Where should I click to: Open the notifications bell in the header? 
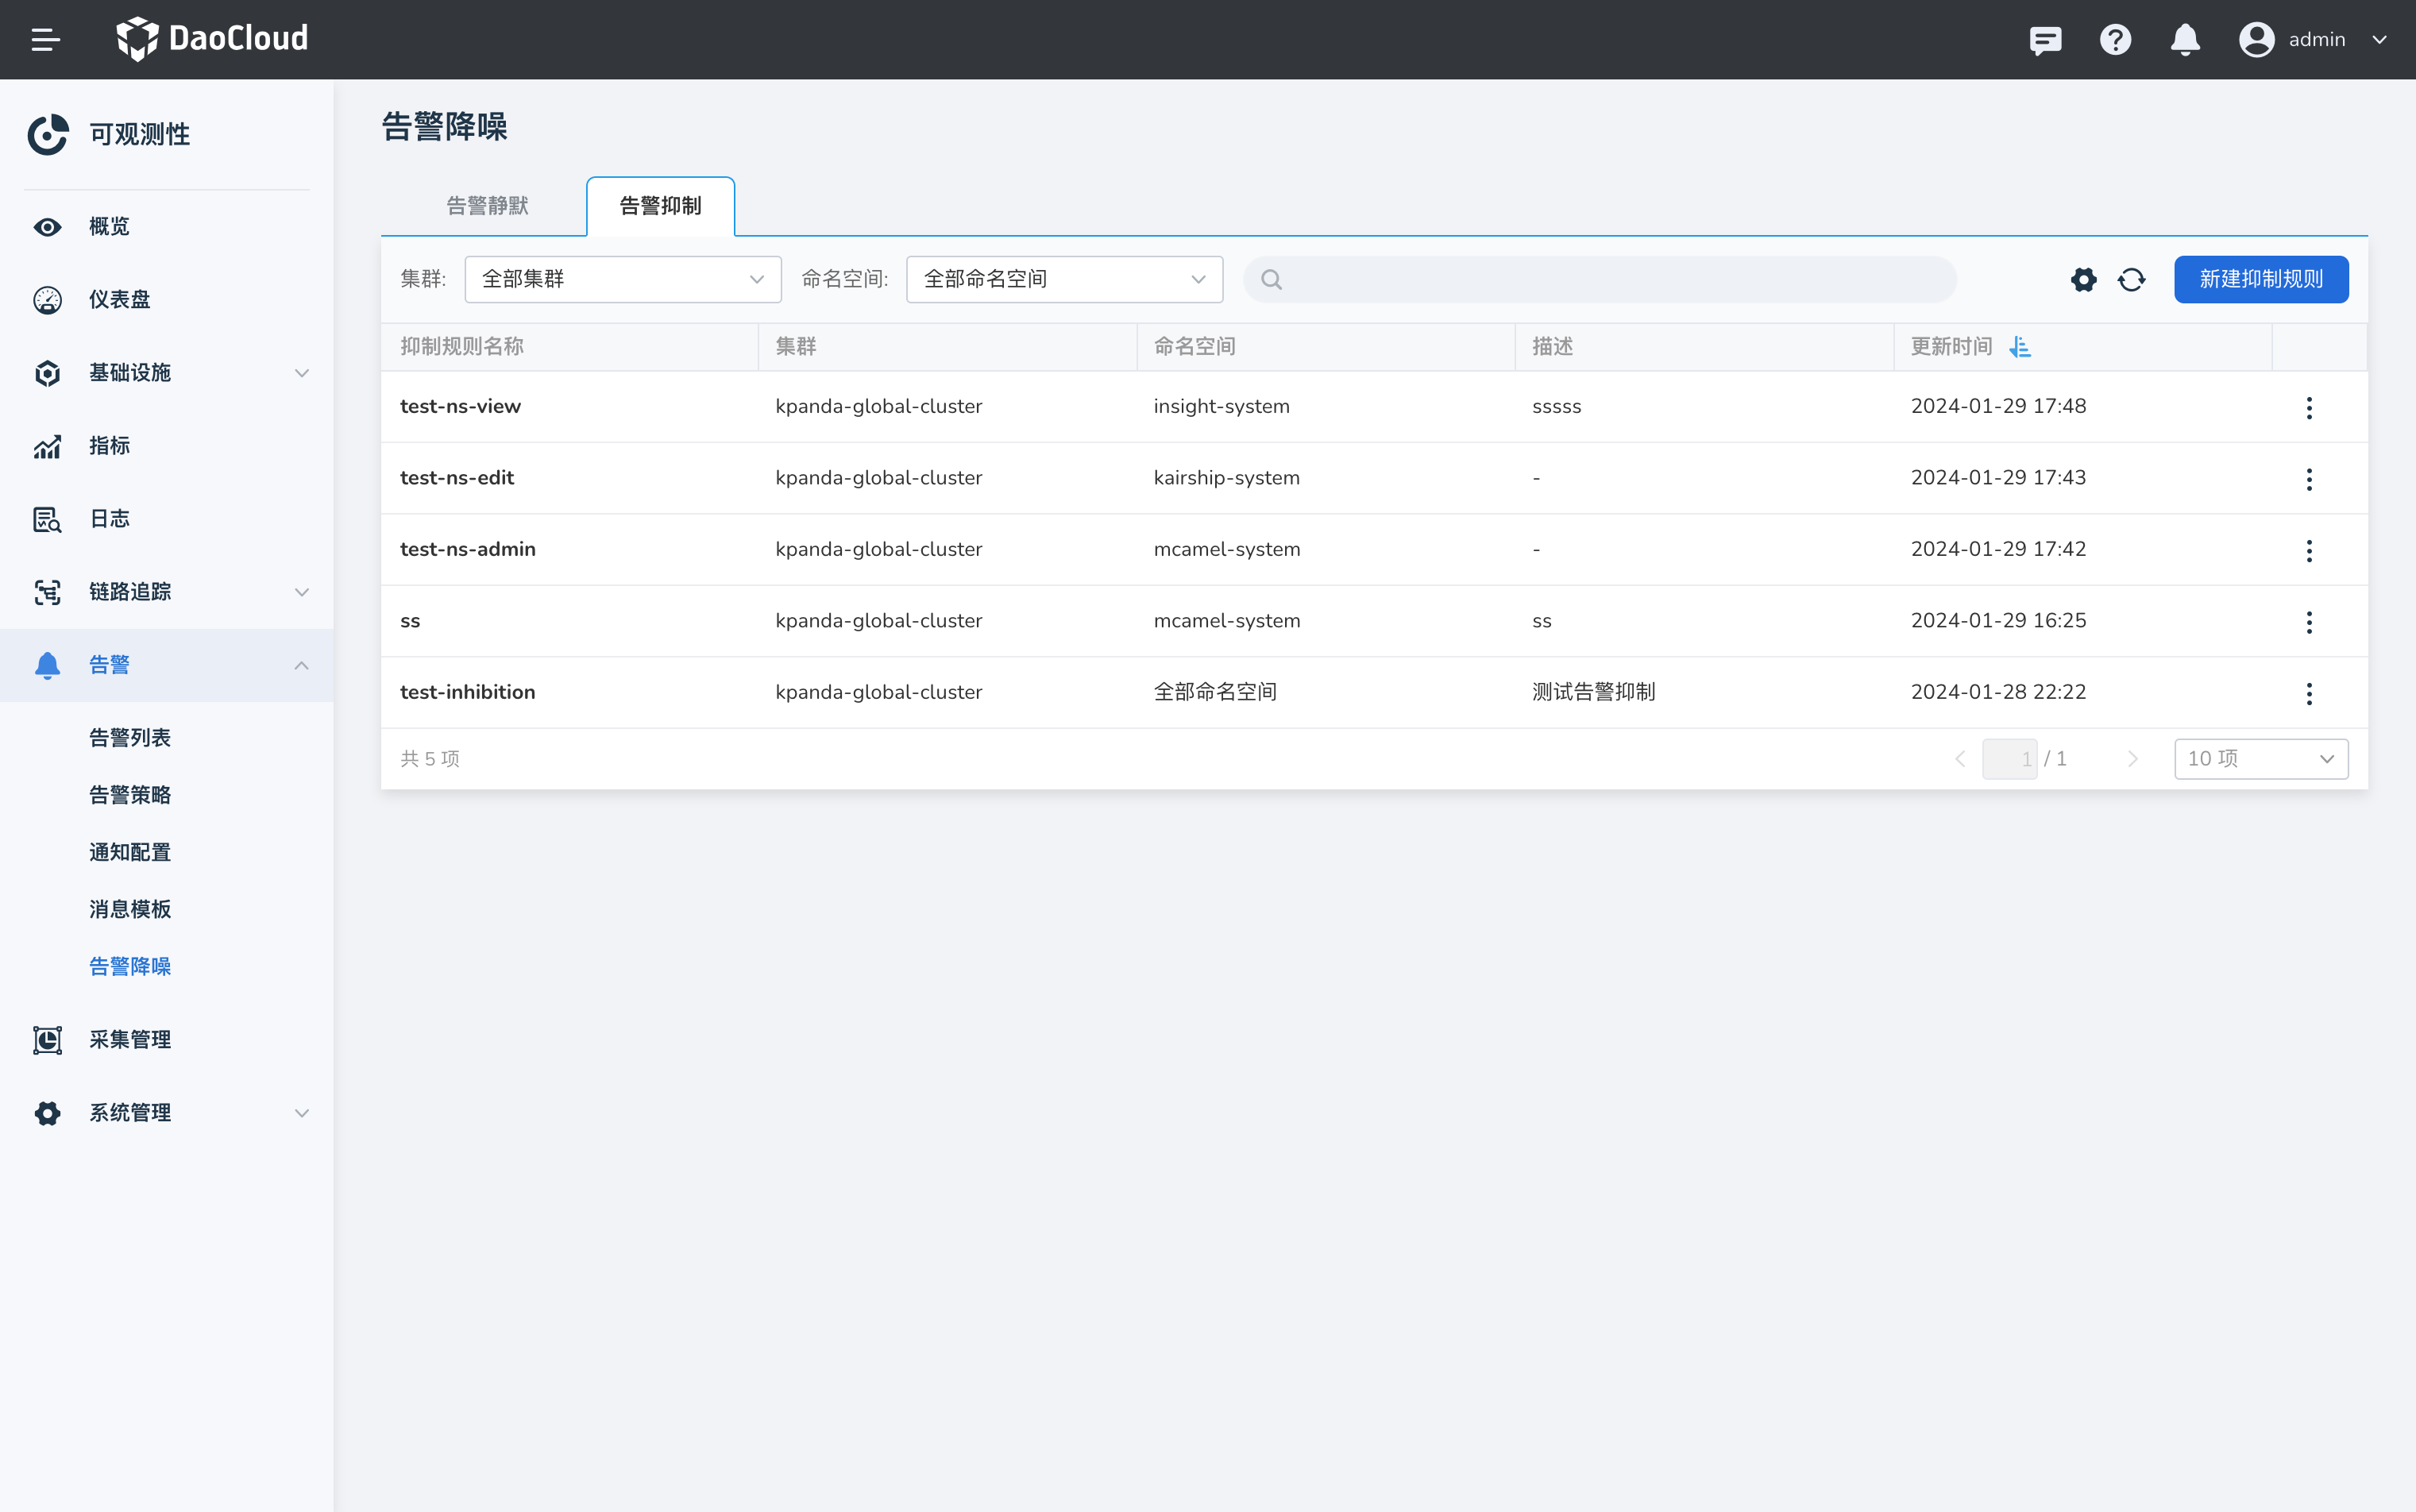(x=2185, y=40)
